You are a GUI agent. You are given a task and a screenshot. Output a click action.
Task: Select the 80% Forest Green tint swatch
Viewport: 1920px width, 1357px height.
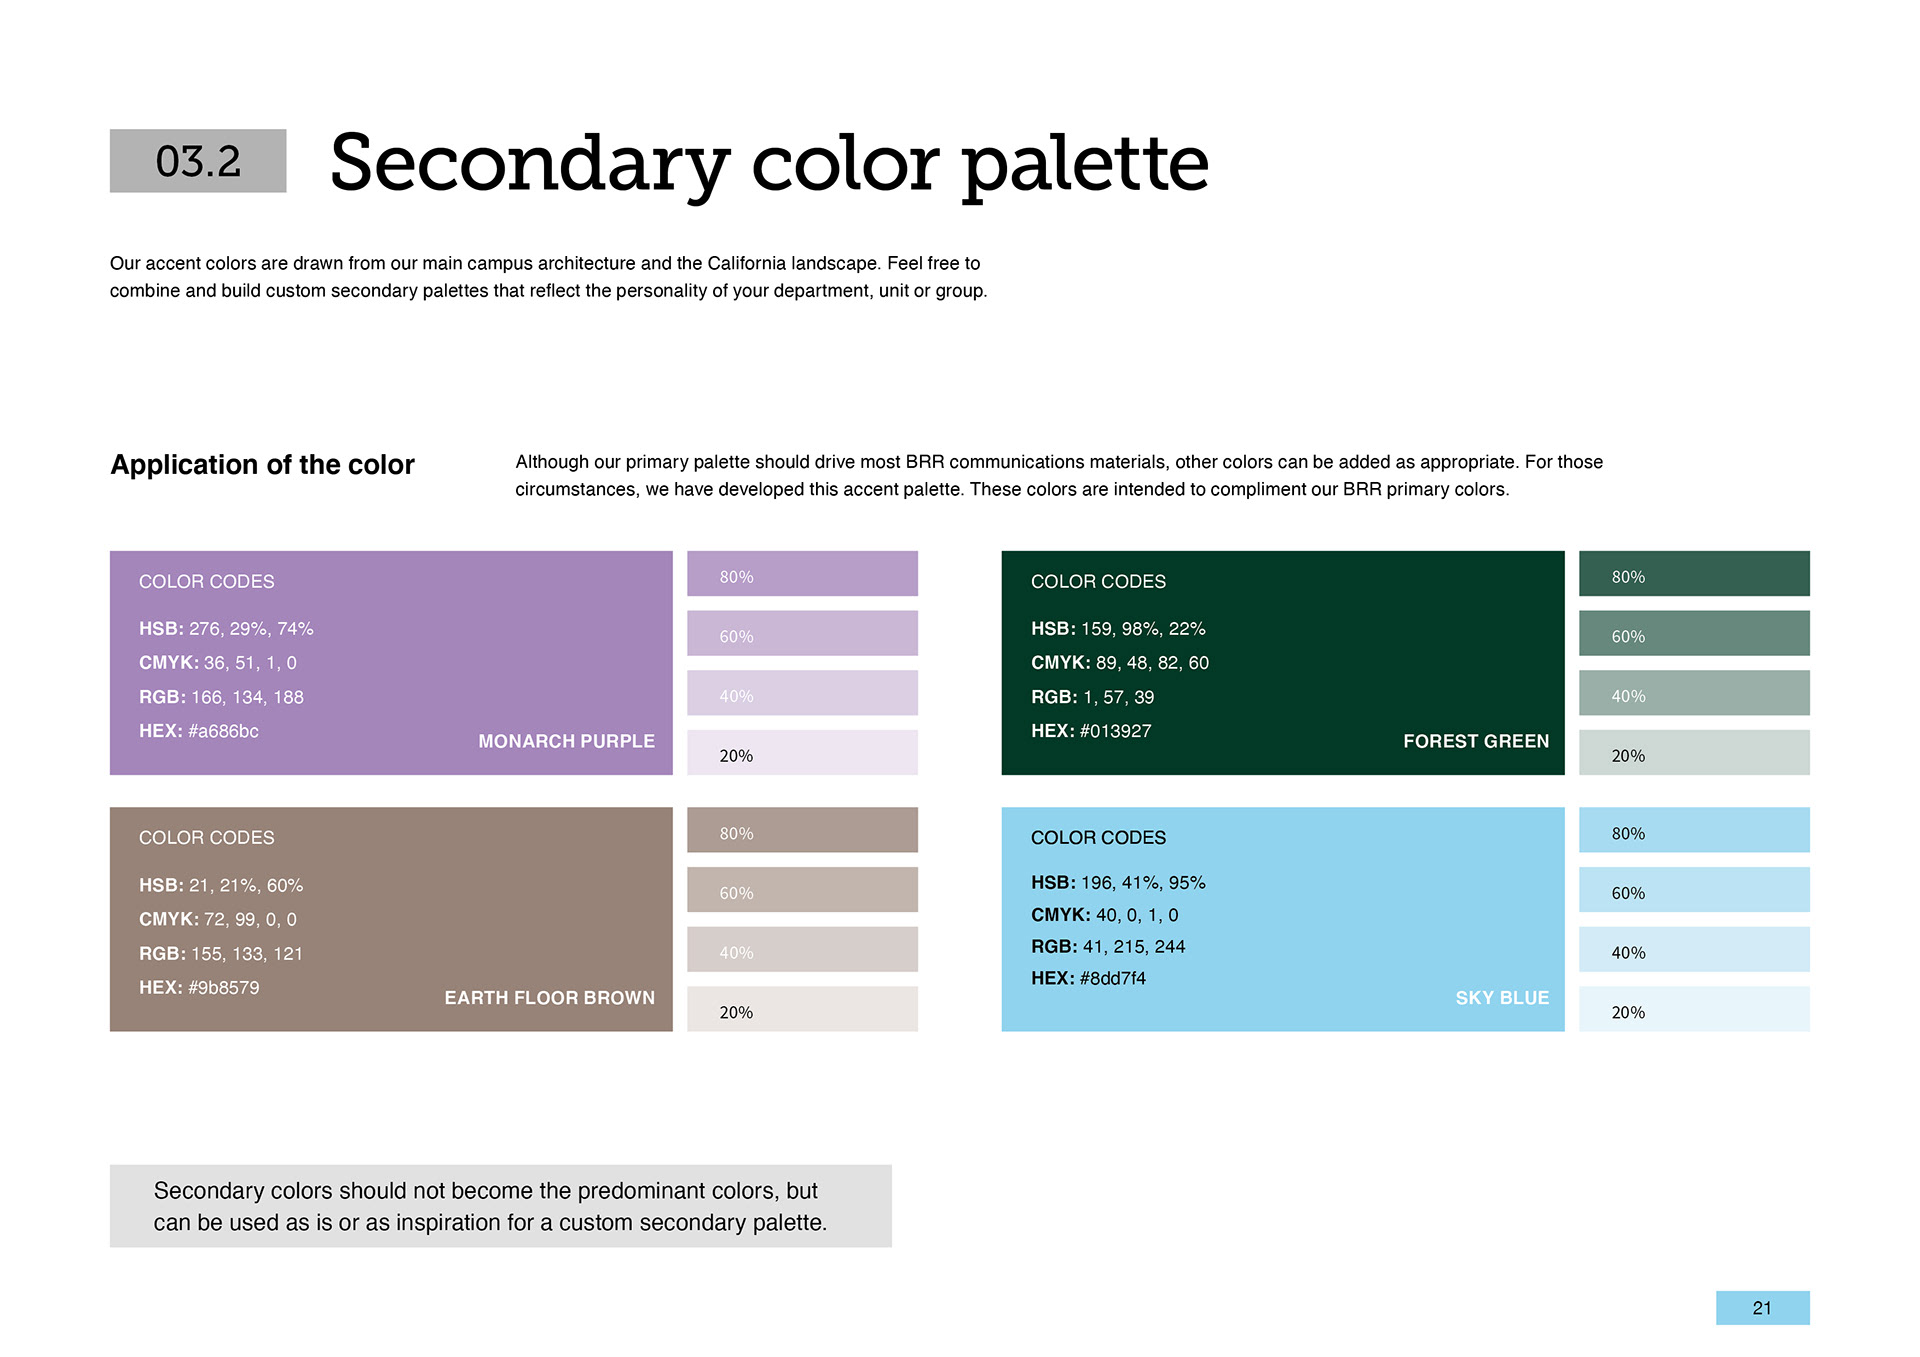(x=1694, y=574)
